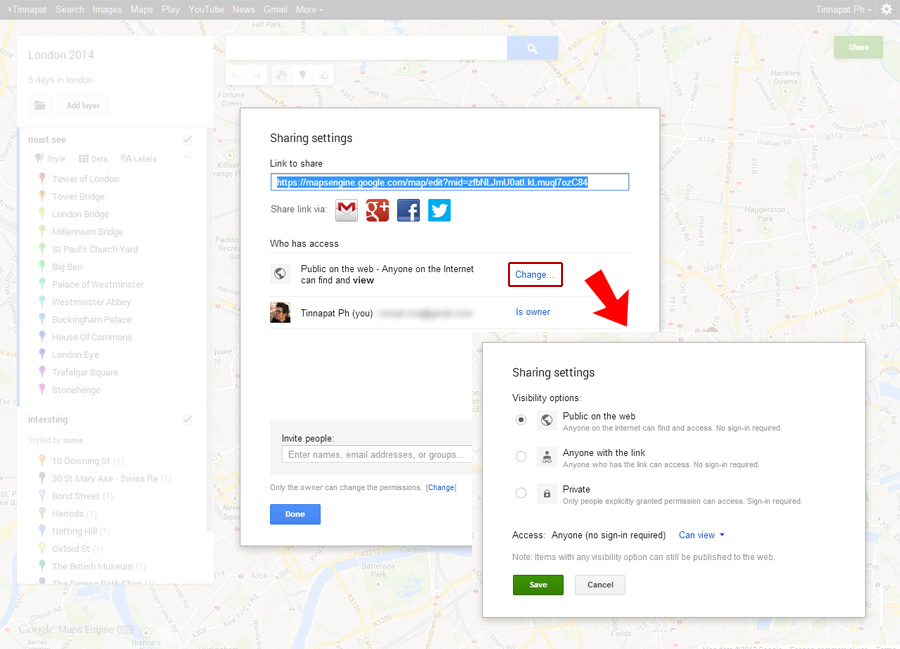Click the Invite people input field

point(377,454)
